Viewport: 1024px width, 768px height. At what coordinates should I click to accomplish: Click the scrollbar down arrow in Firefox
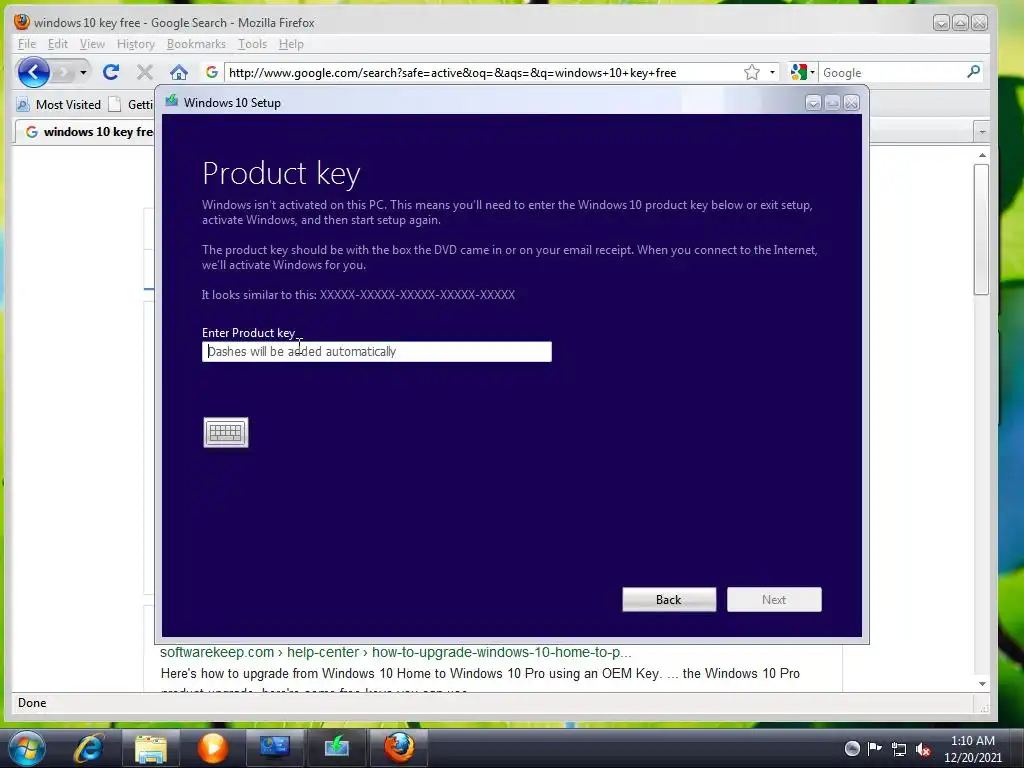point(982,684)
